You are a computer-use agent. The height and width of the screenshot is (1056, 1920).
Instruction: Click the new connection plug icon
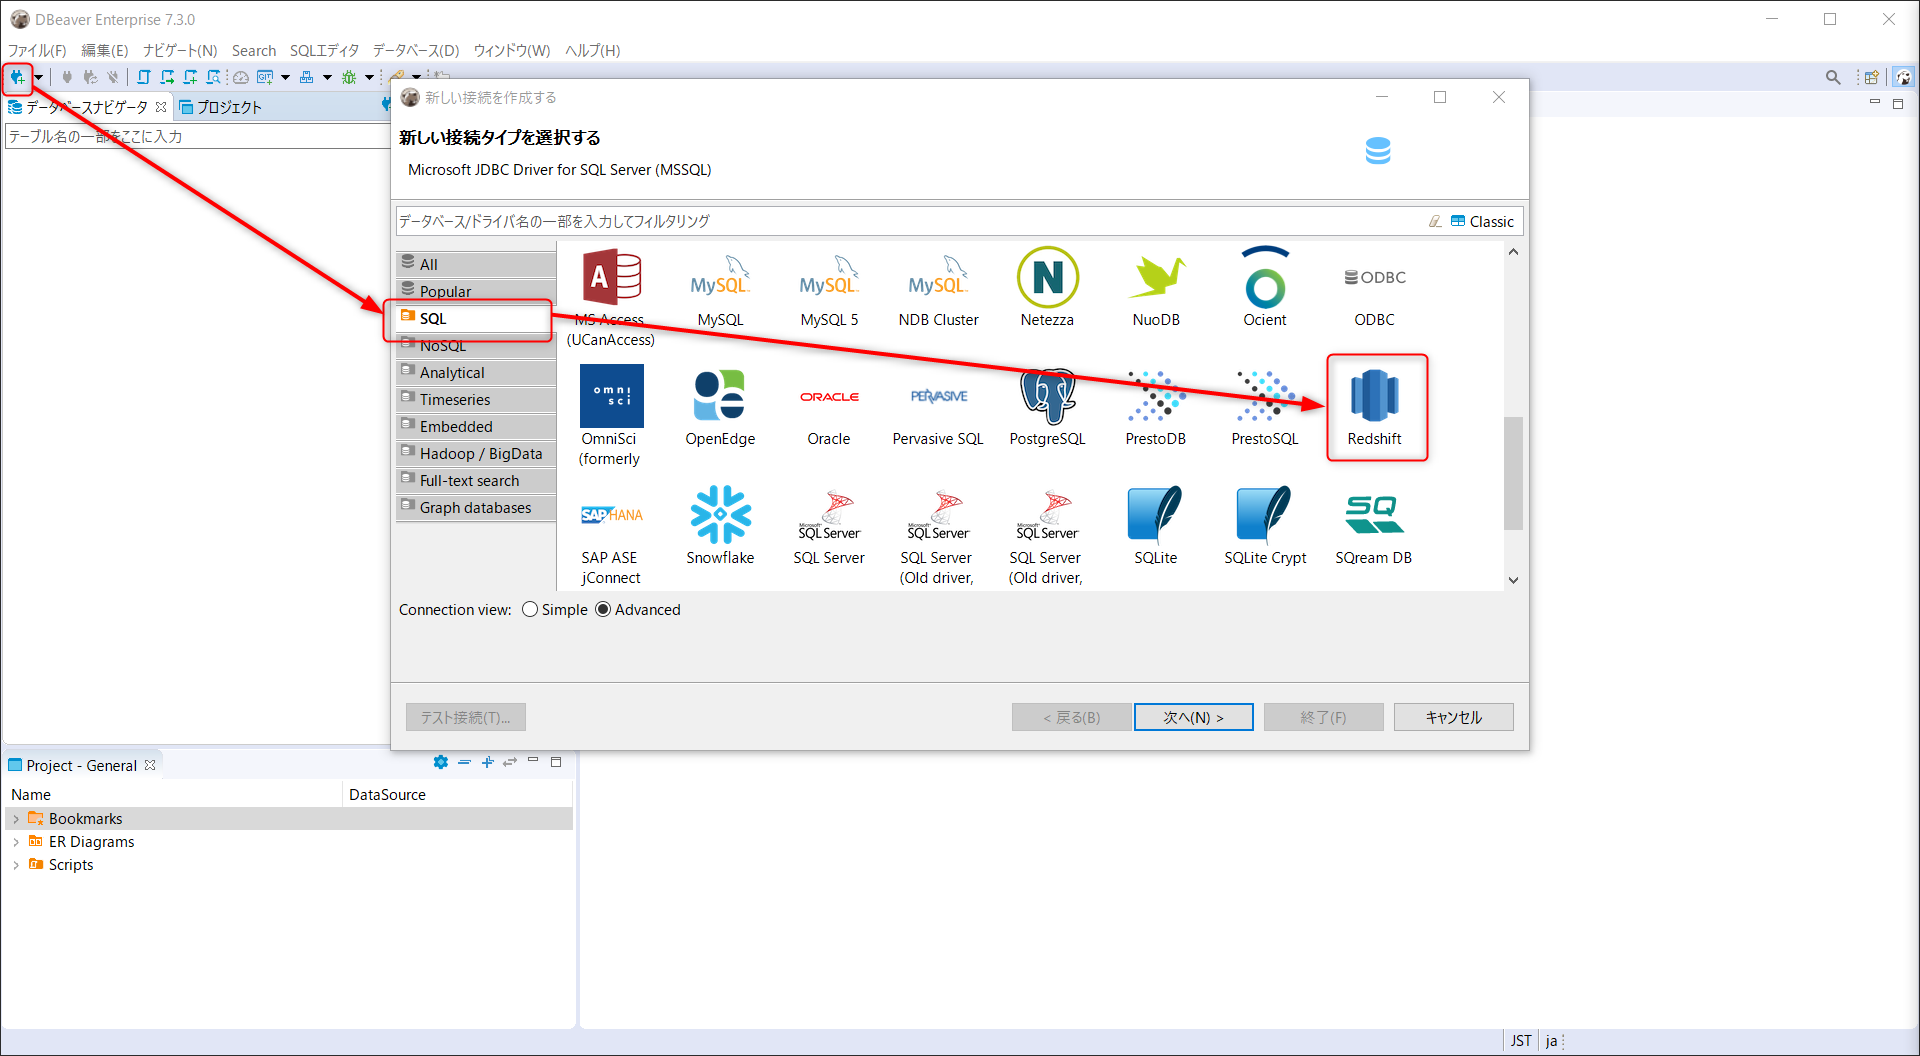coord(17,77)
